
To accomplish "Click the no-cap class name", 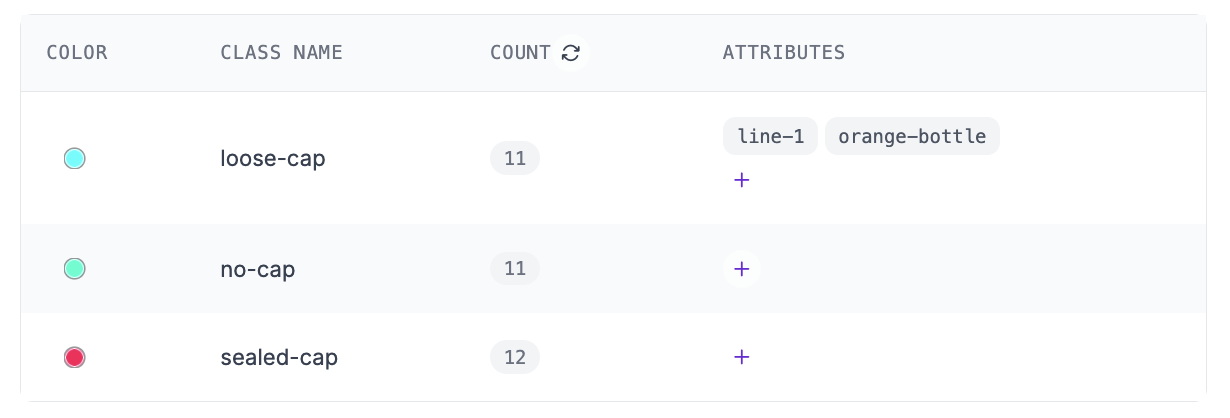I will [x=258, y=269].
